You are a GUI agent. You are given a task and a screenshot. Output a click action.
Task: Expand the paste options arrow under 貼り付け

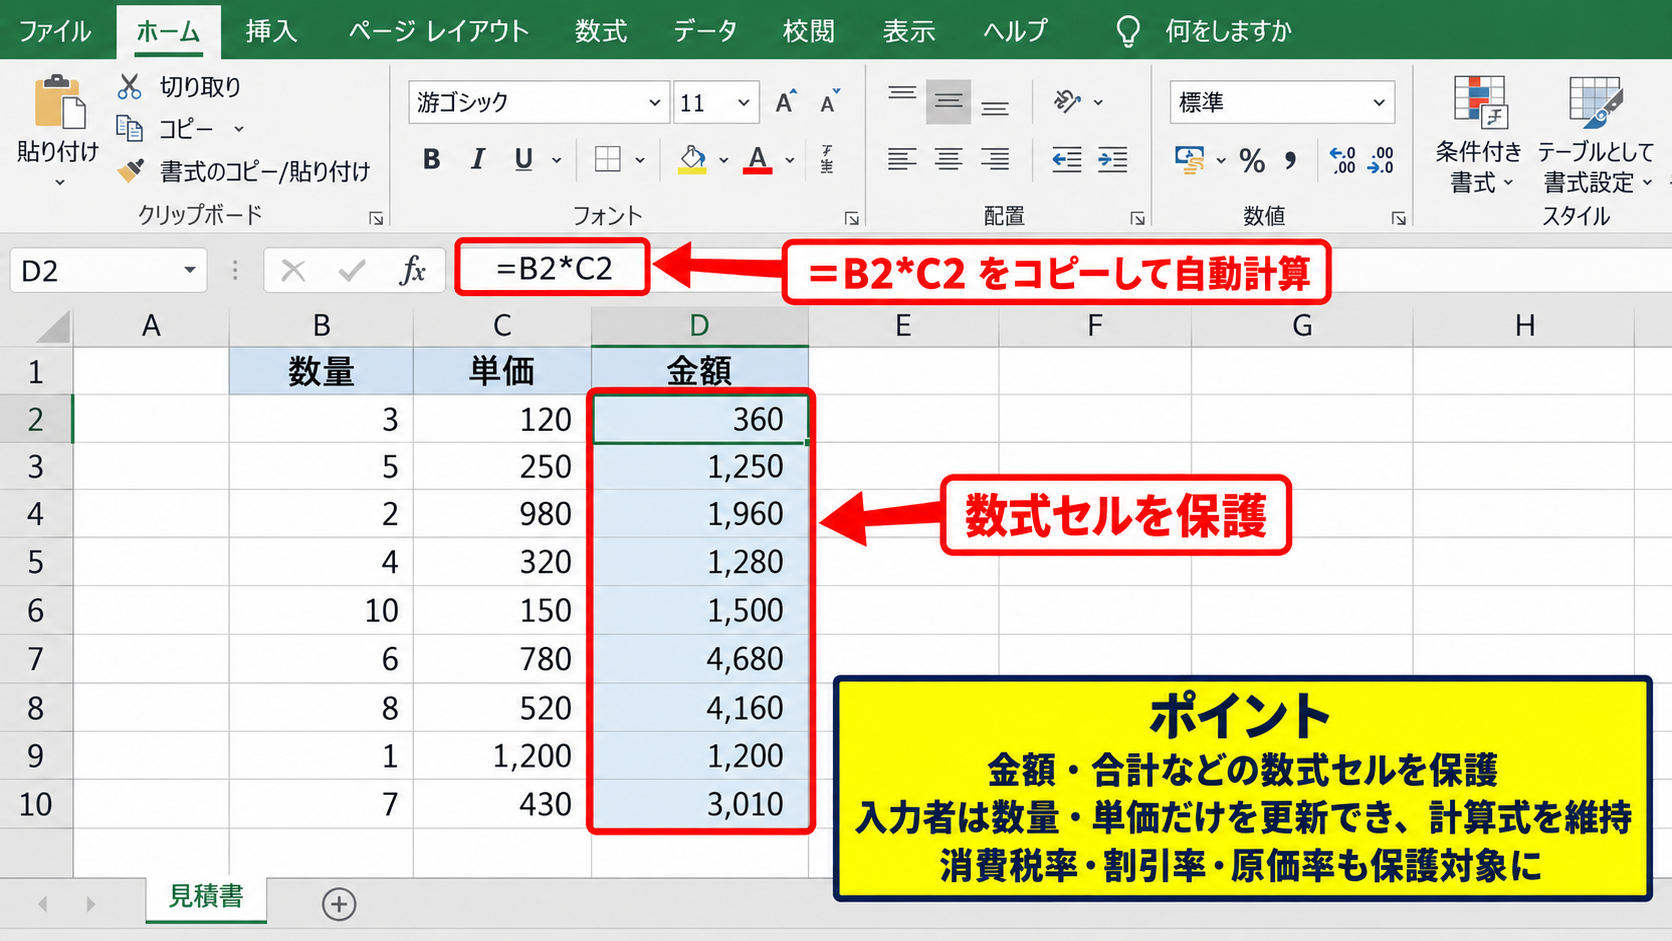point(59,182)
